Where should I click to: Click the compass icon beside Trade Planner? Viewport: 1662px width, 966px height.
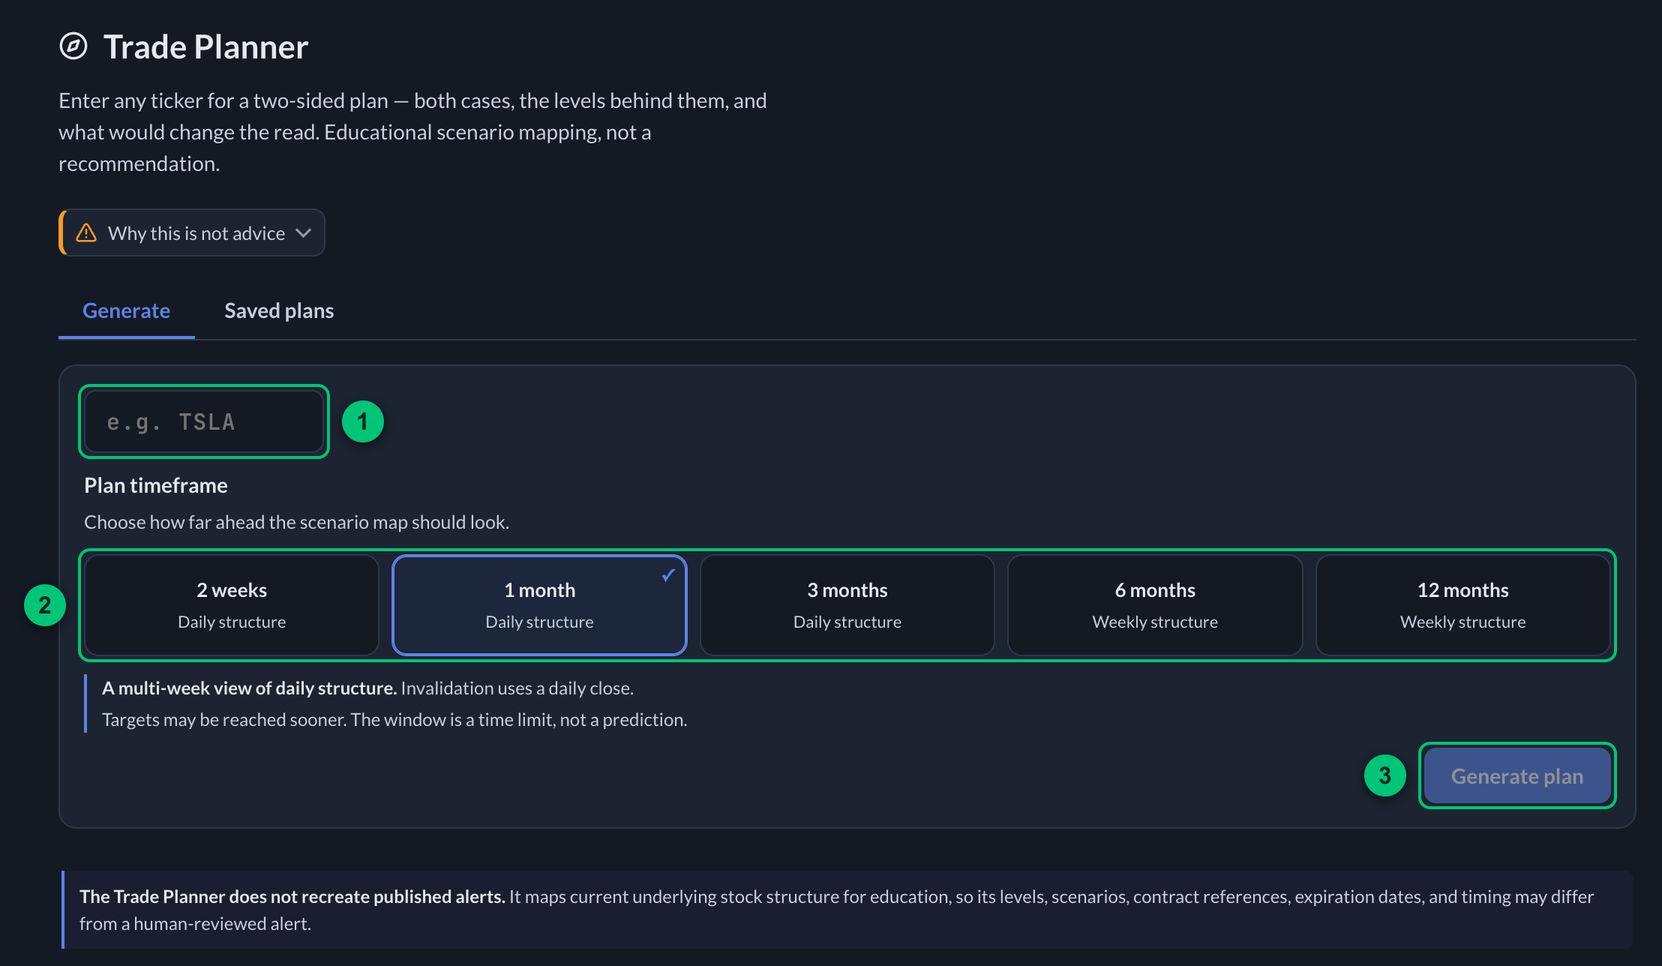coord(73,46)
